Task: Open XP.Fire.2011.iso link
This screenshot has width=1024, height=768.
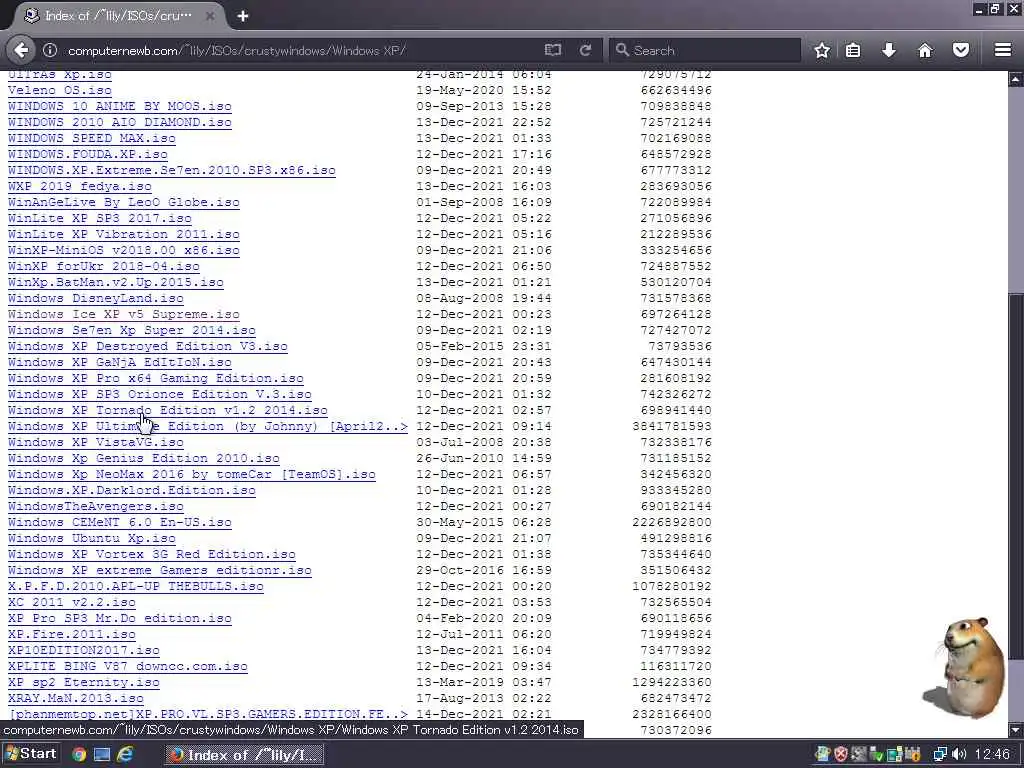Action: coord(72,634)
